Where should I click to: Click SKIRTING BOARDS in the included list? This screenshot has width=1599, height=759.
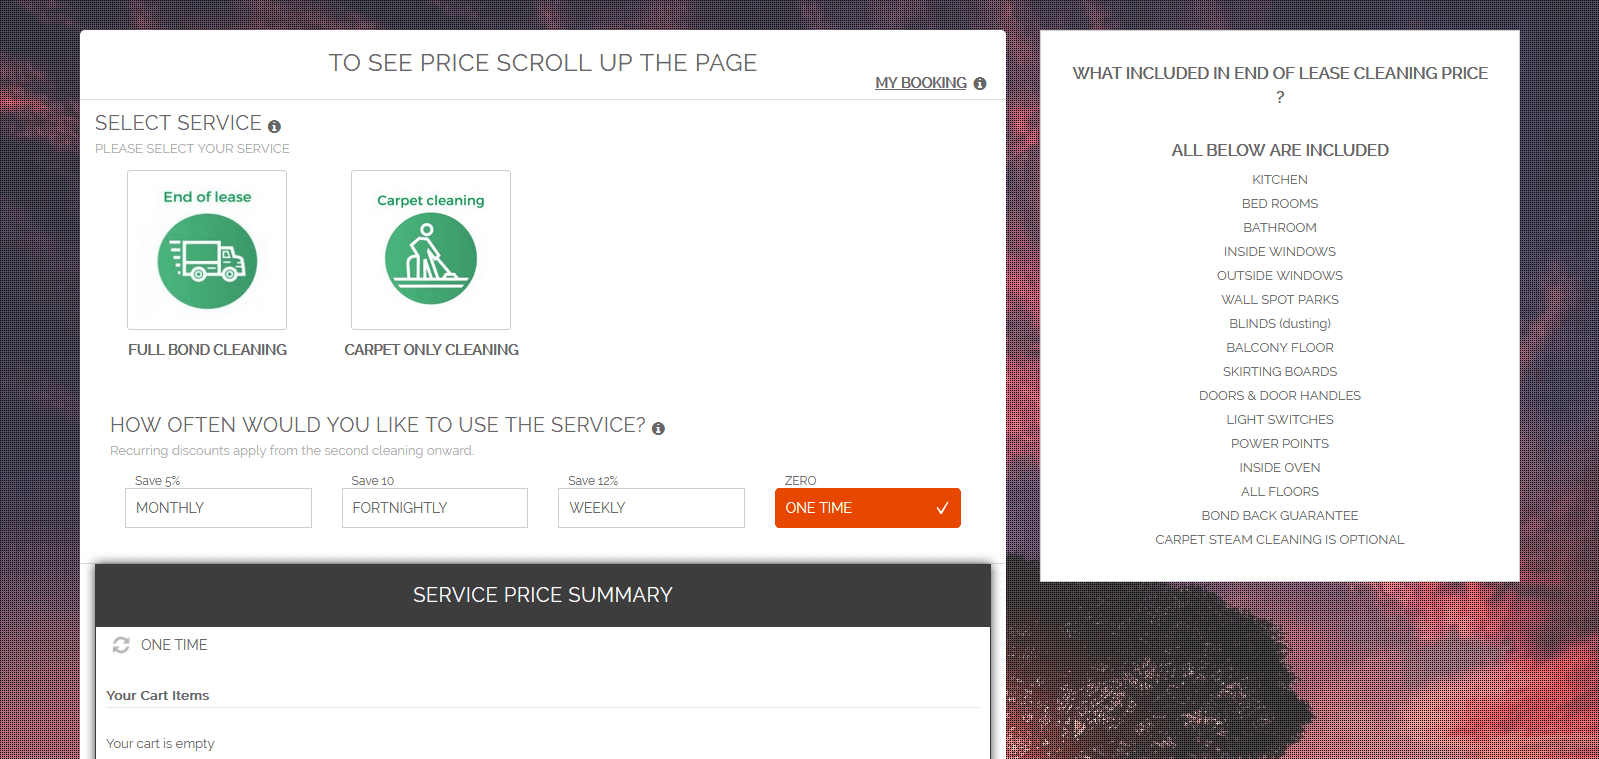(x=1280, y=372)
